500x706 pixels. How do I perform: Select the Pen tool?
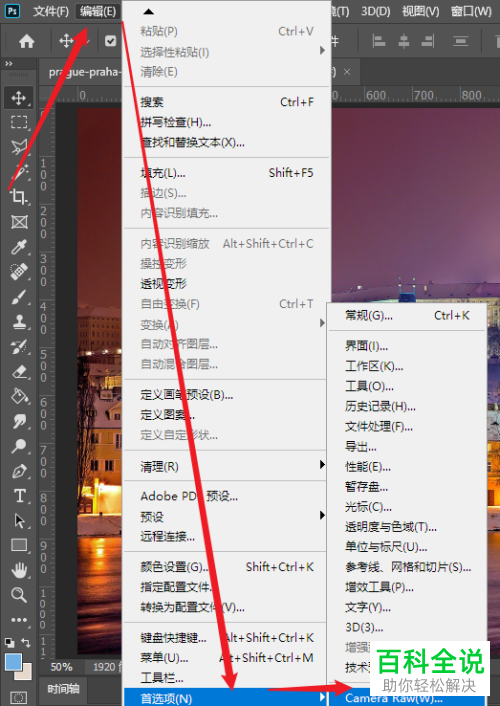click(18, 471)
